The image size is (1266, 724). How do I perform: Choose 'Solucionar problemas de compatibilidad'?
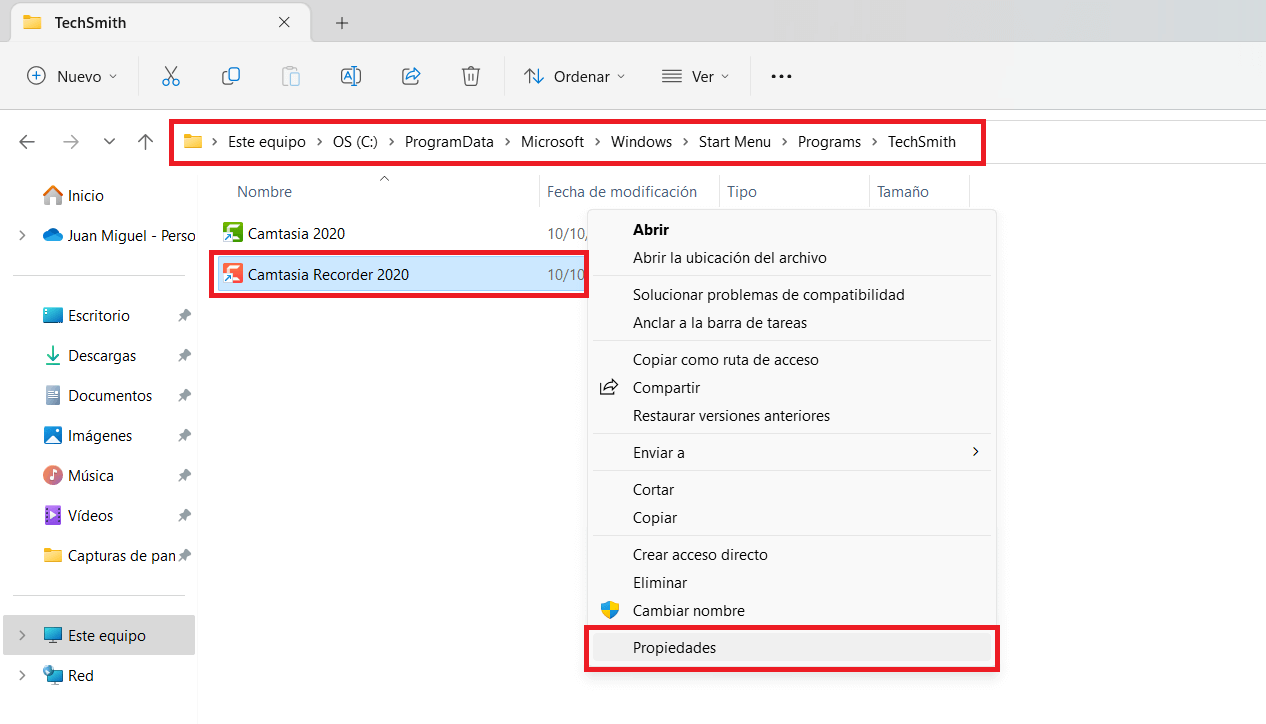(769, 295)
